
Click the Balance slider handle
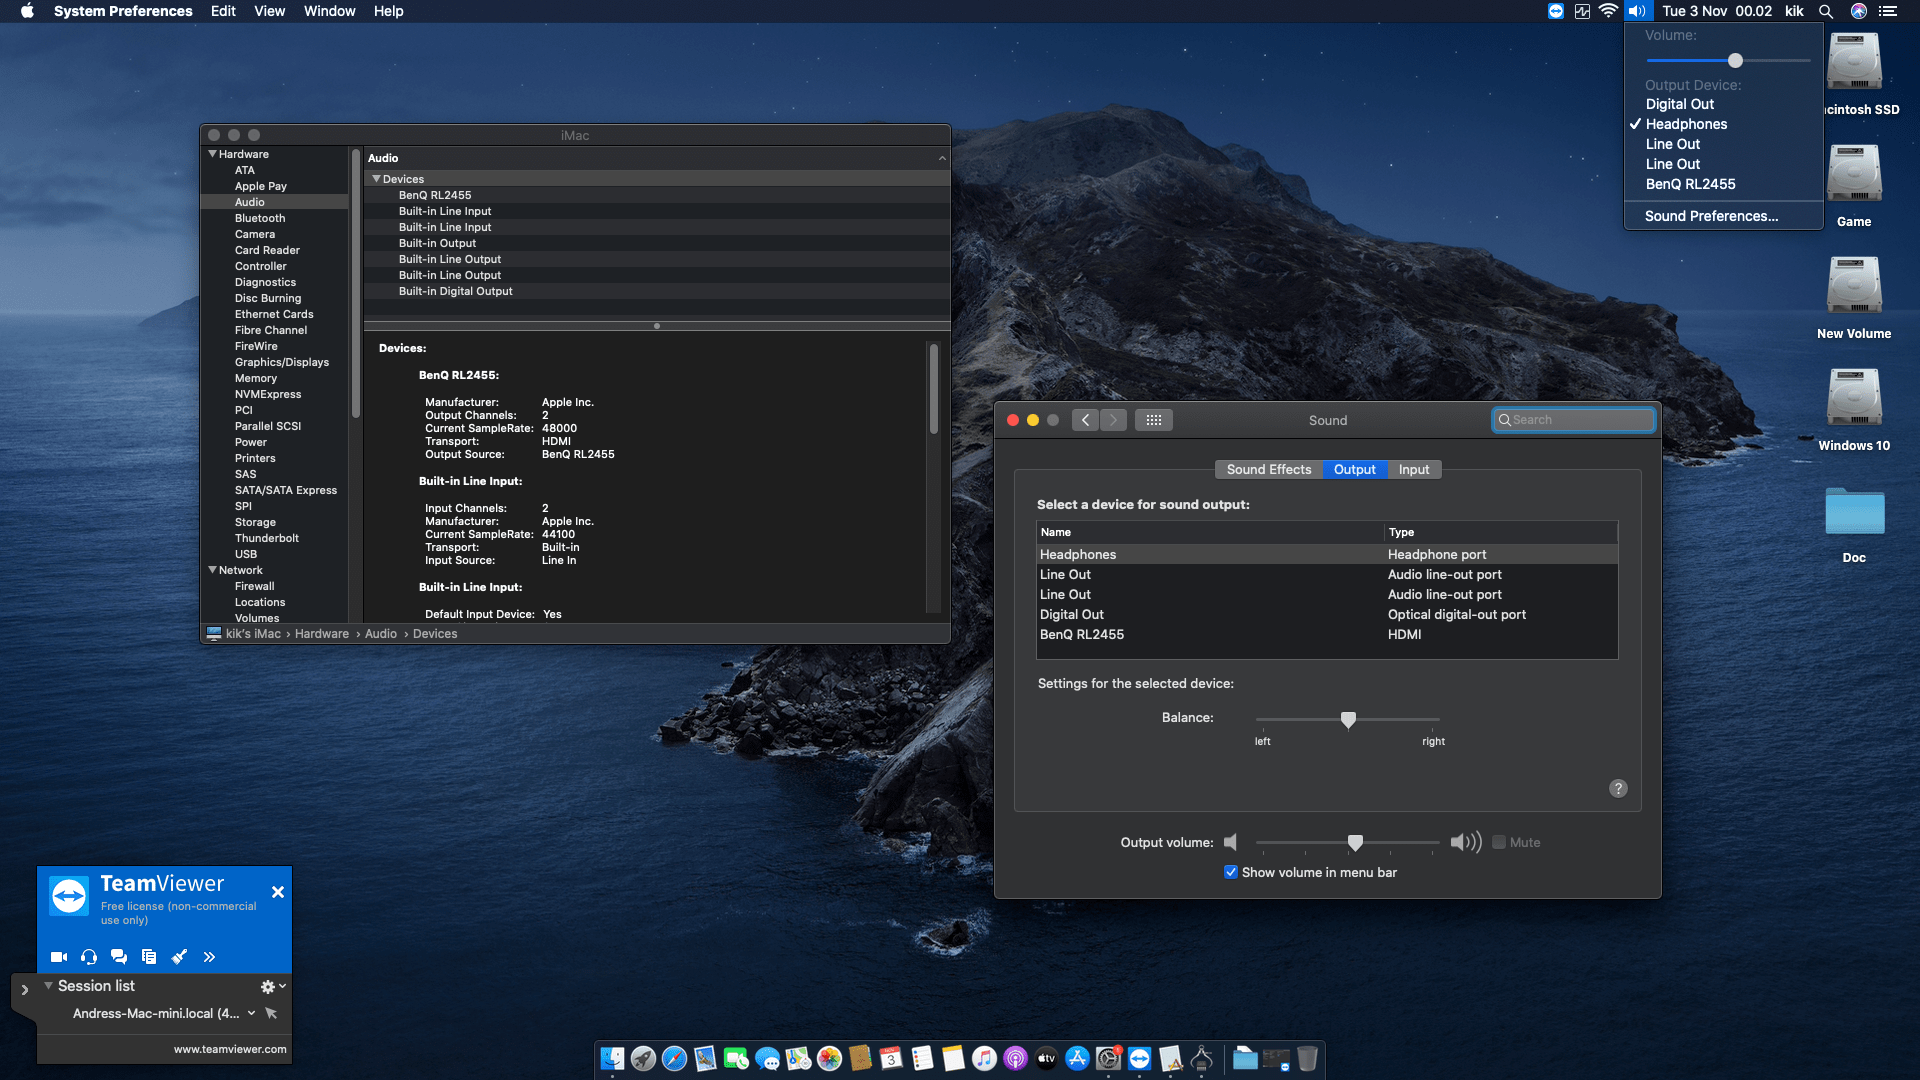pos(1348,719)
